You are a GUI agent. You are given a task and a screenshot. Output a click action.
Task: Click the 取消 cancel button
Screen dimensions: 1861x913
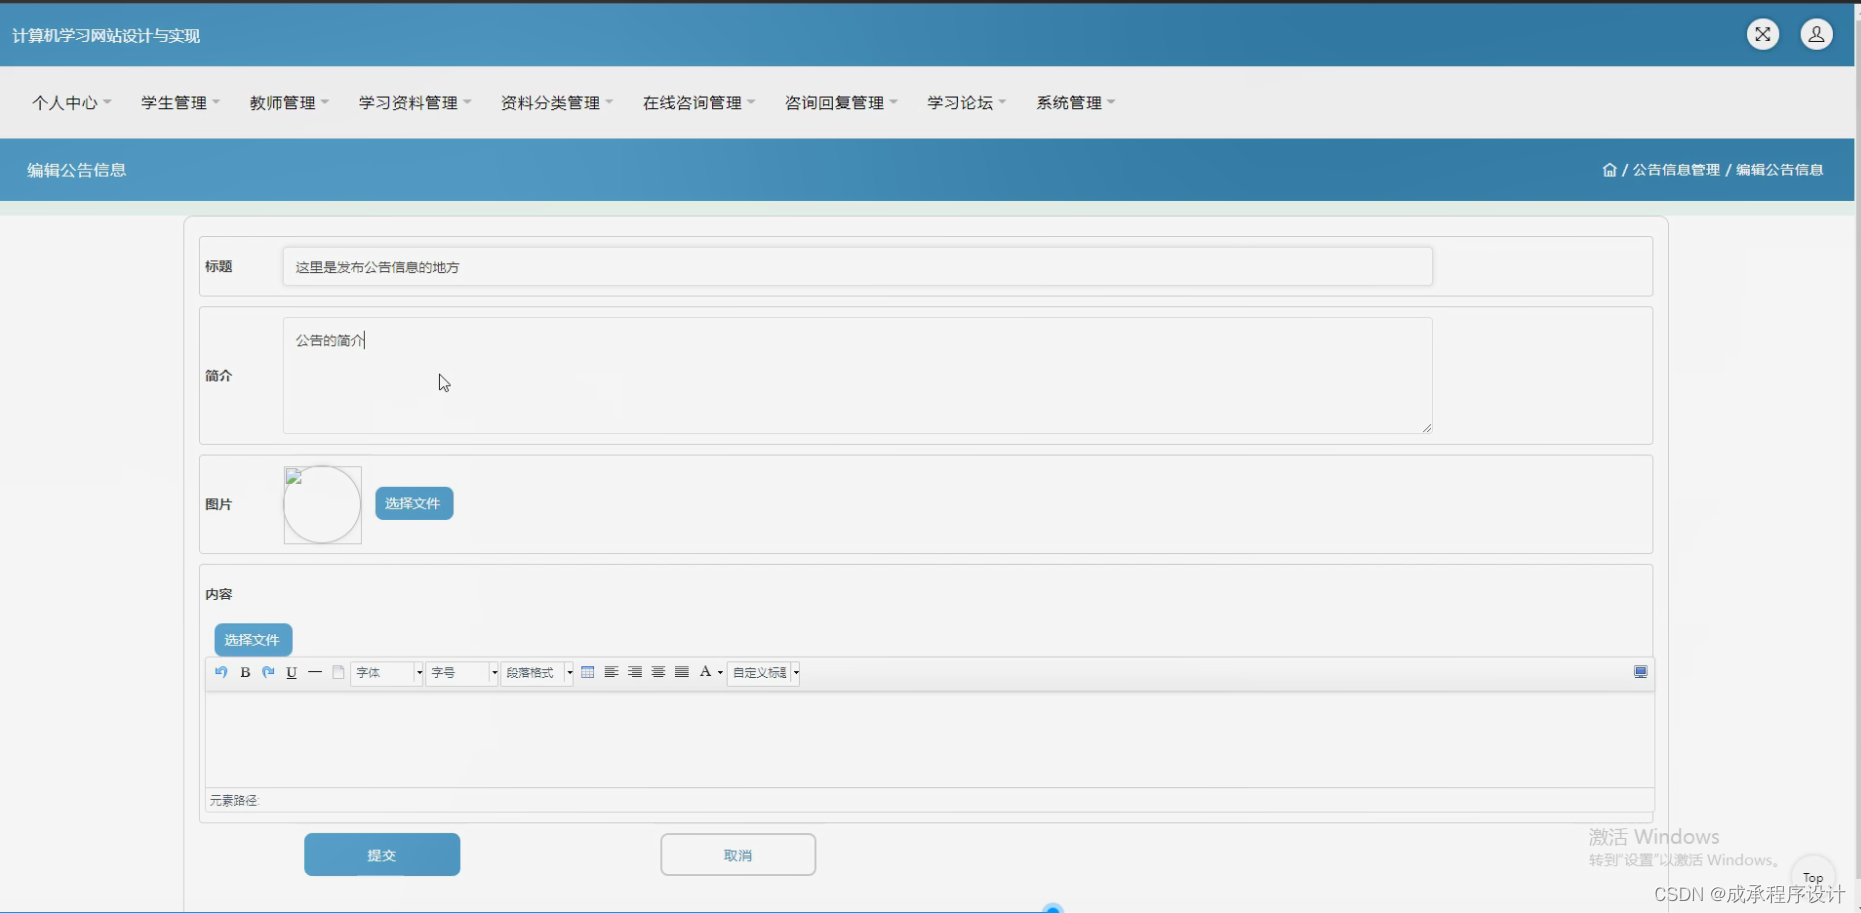(737, 854)
